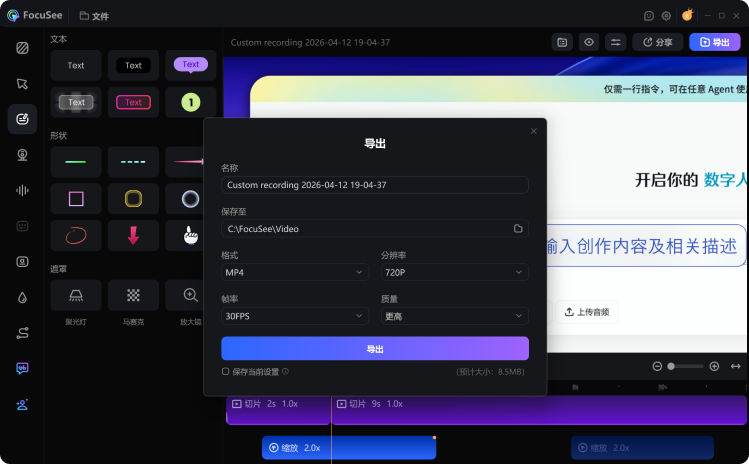Browse for save folder icon

click(x=518, y=229)
